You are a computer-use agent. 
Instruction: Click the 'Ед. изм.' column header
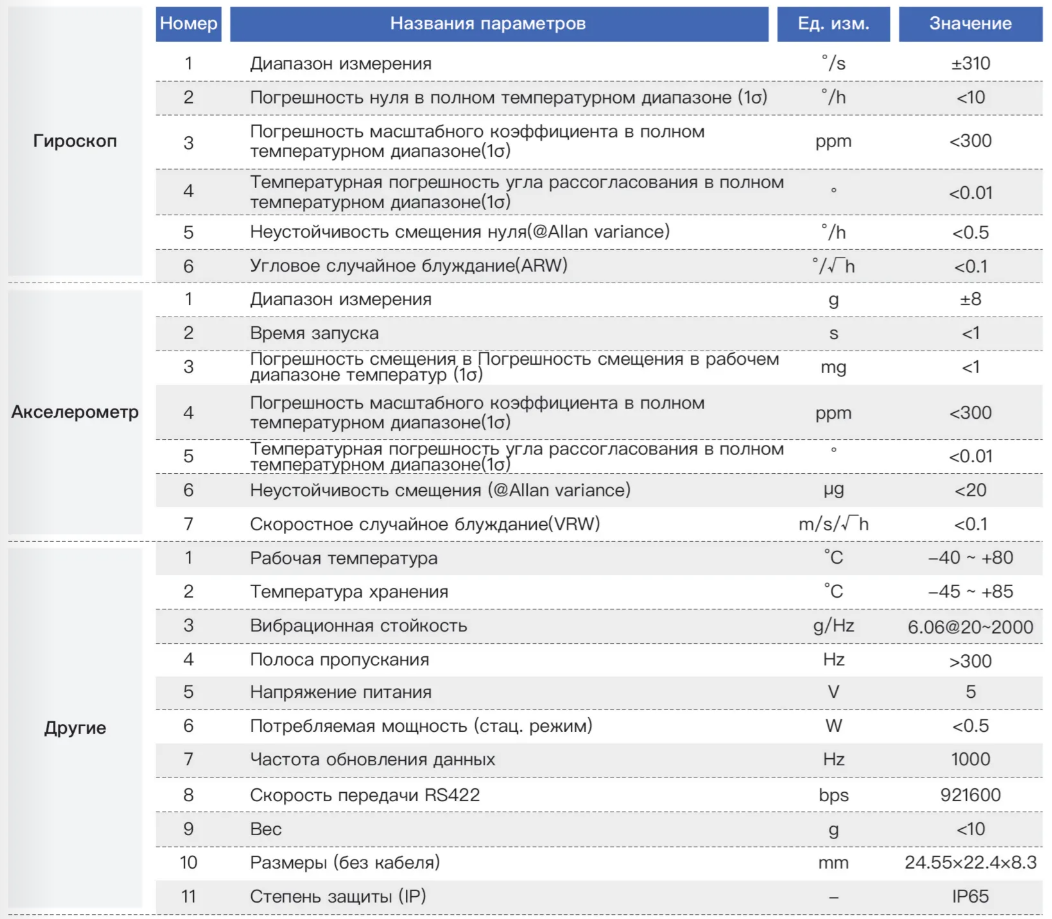point(833,24)
